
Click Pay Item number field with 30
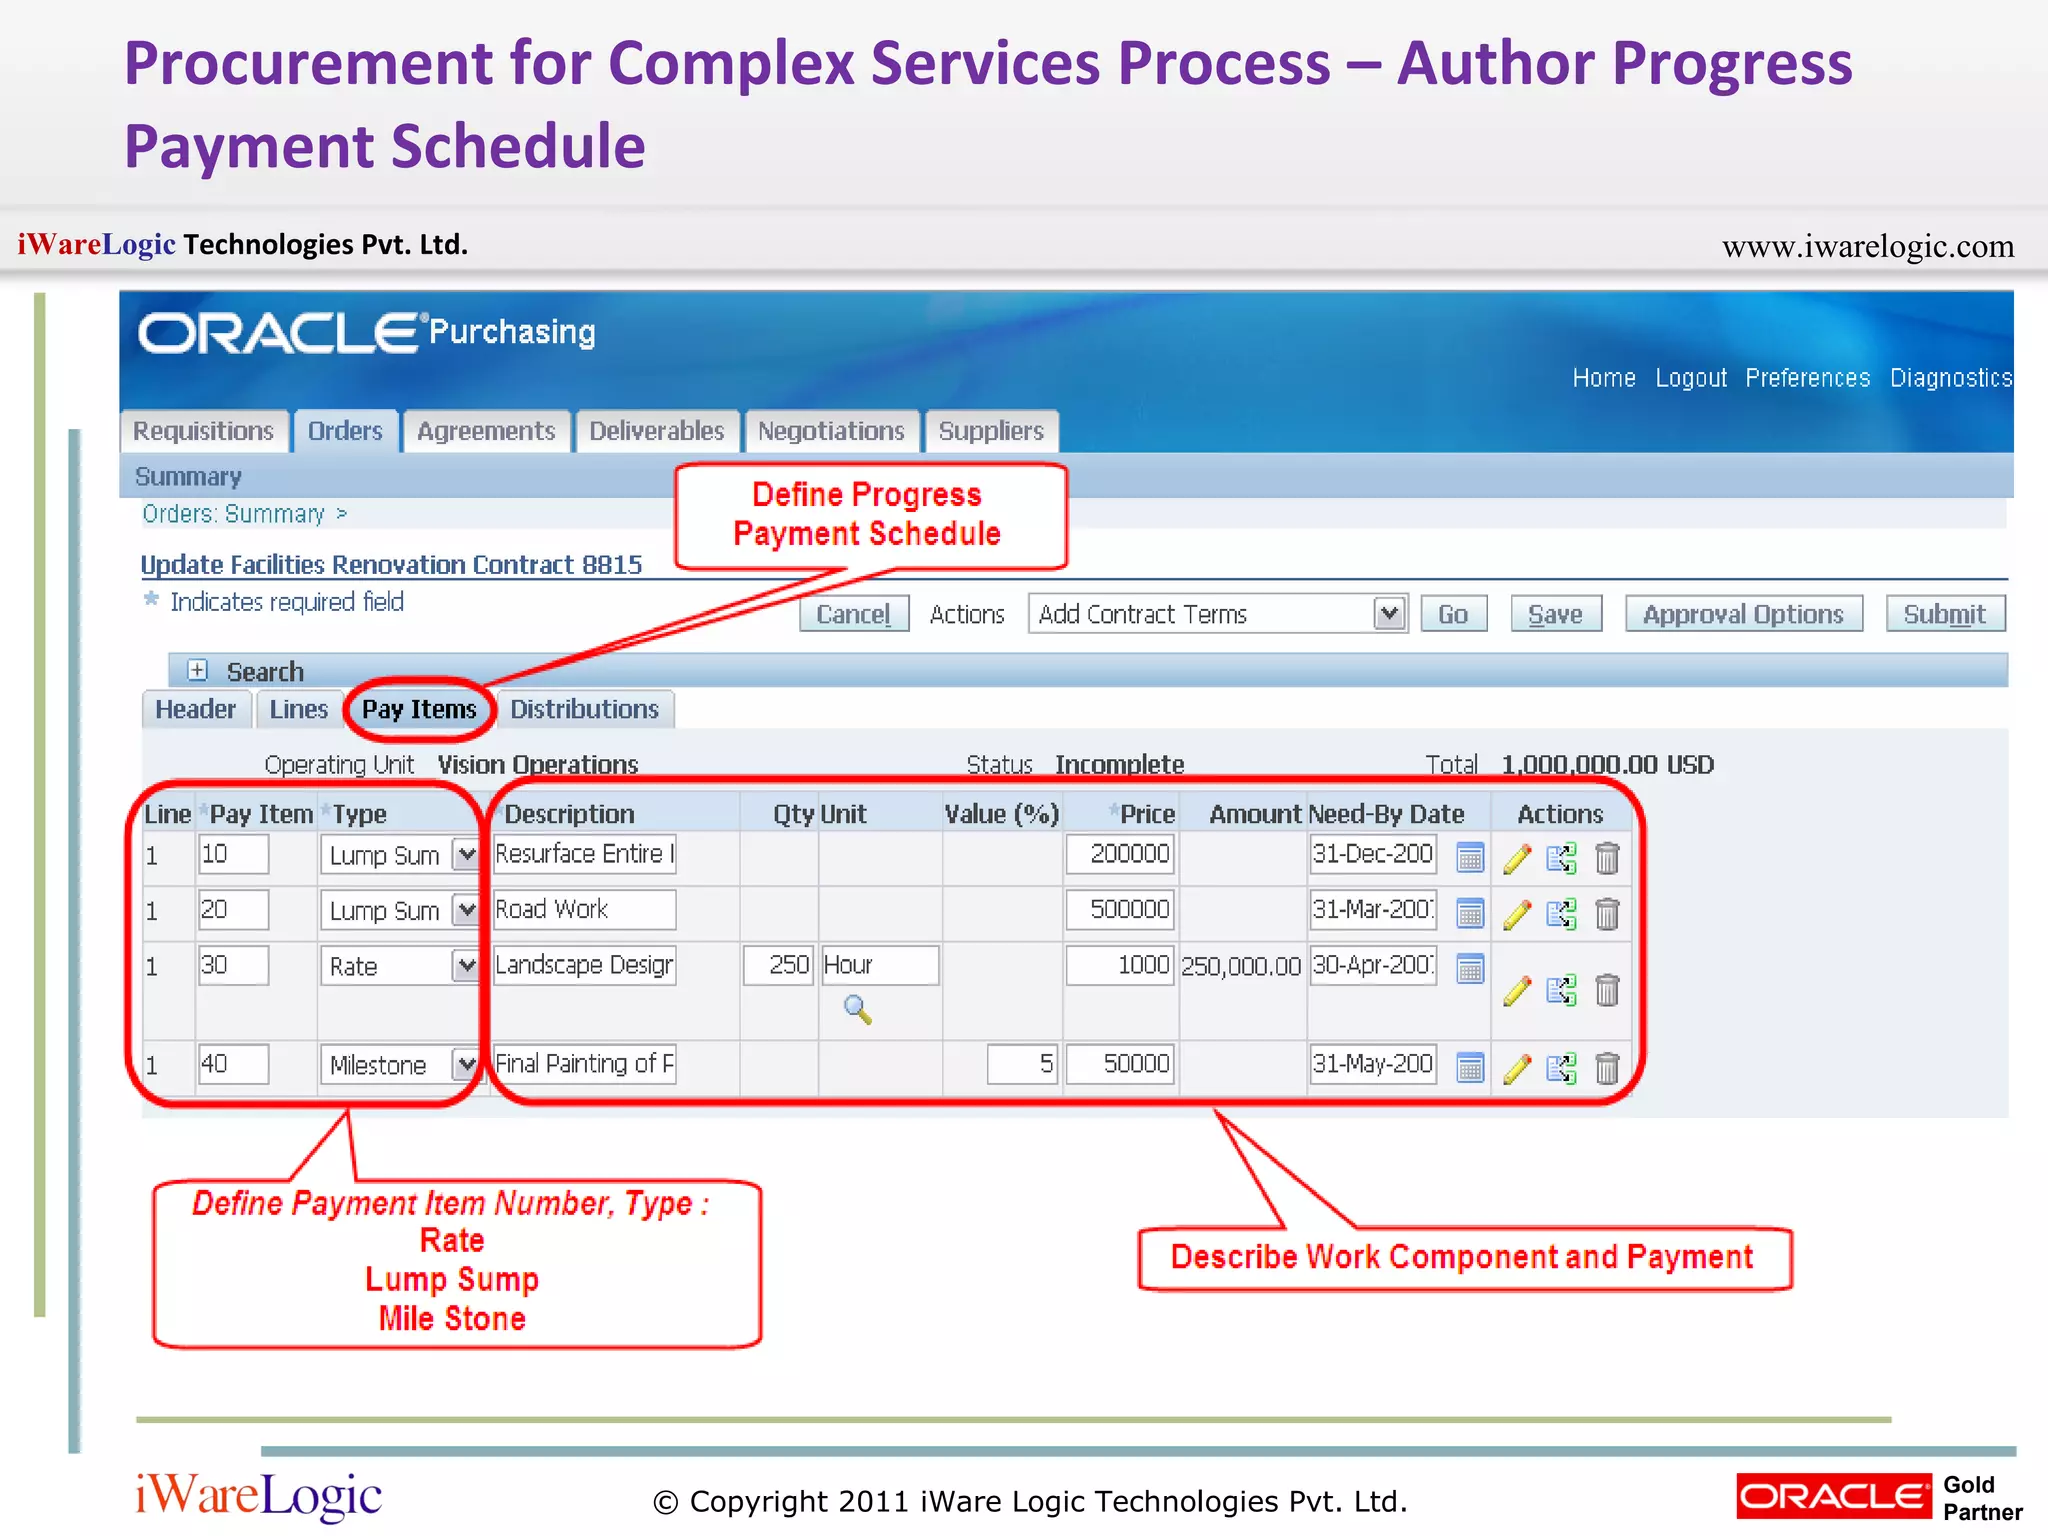(233, 965)
